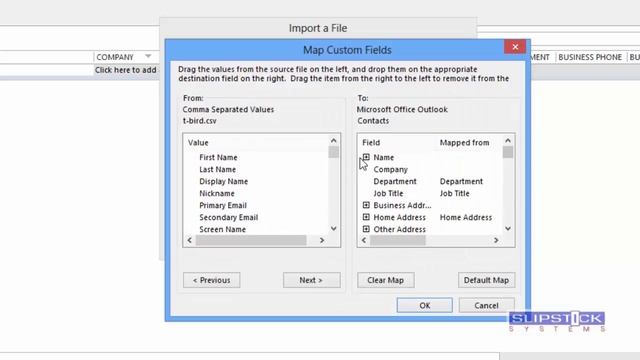Viewport: 640px width, 360px height.
Task: Select the Name destination field label
Action: pyautogui.click(x=383, y=157)
